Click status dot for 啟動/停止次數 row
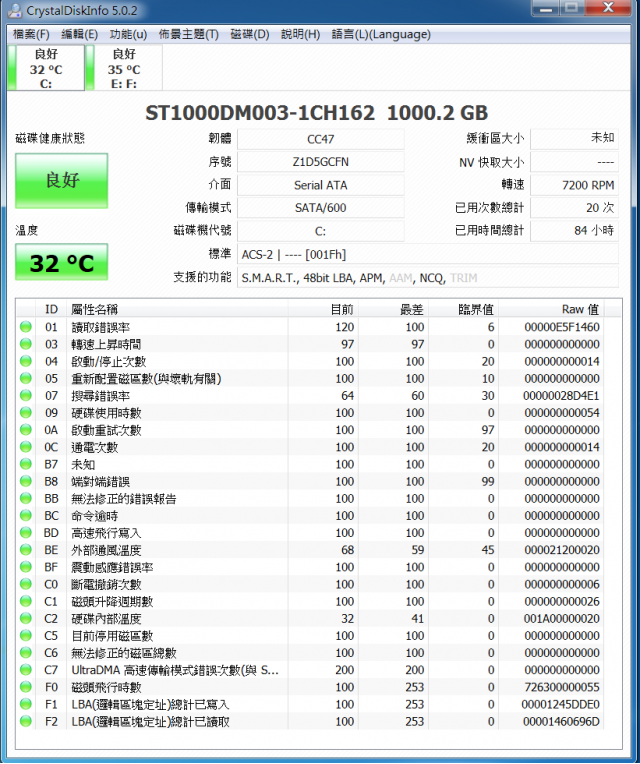Image resolution: width=640 pixels, height=764 pixels. pyautogui.click(x=26, y=361)
